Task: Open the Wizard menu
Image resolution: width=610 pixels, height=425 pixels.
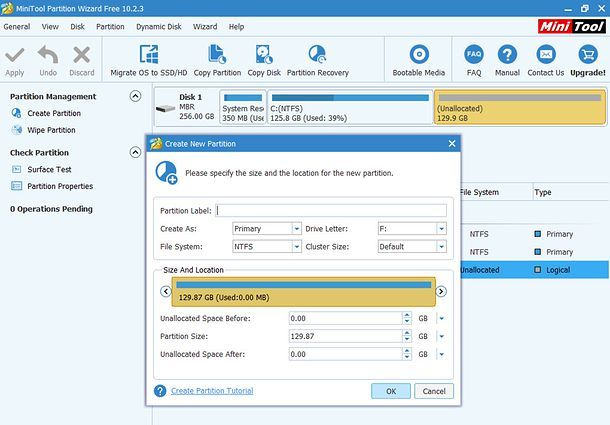Action: (205, 27)
